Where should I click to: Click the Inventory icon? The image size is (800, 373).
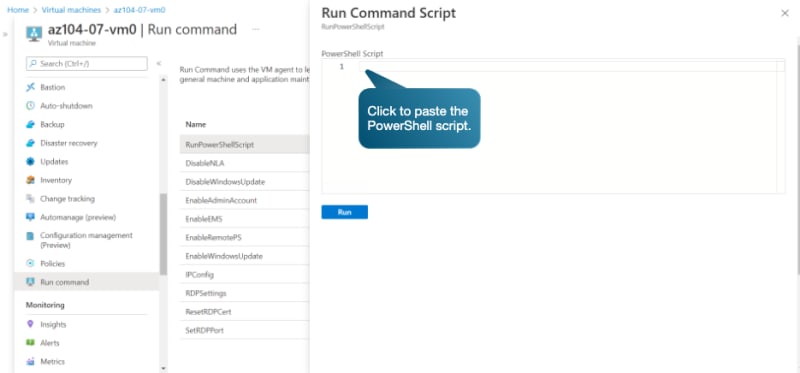click(30, 180)
